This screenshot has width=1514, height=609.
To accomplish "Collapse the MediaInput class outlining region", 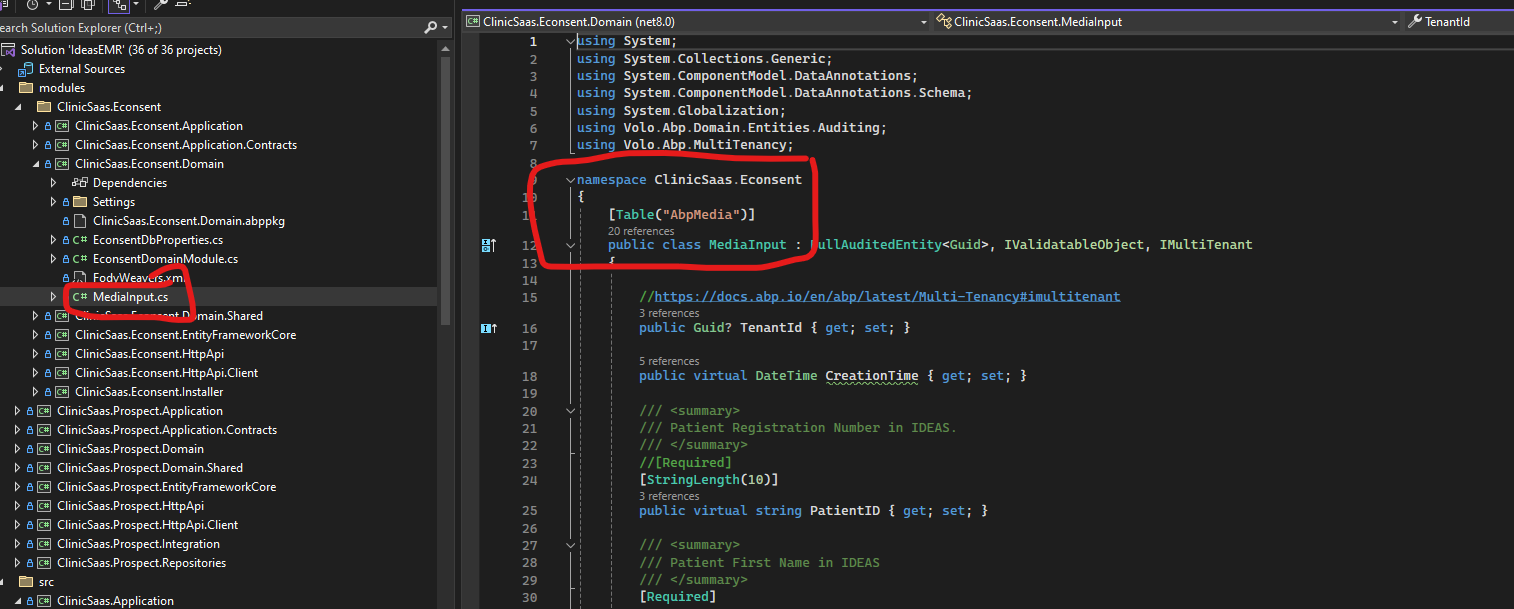I will point(570,245).
